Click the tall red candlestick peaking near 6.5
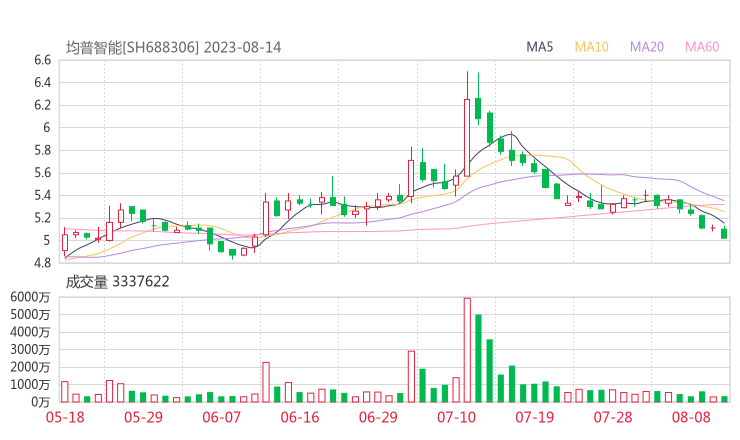Screen dimensions: 740x440 (x=467, y=124)
